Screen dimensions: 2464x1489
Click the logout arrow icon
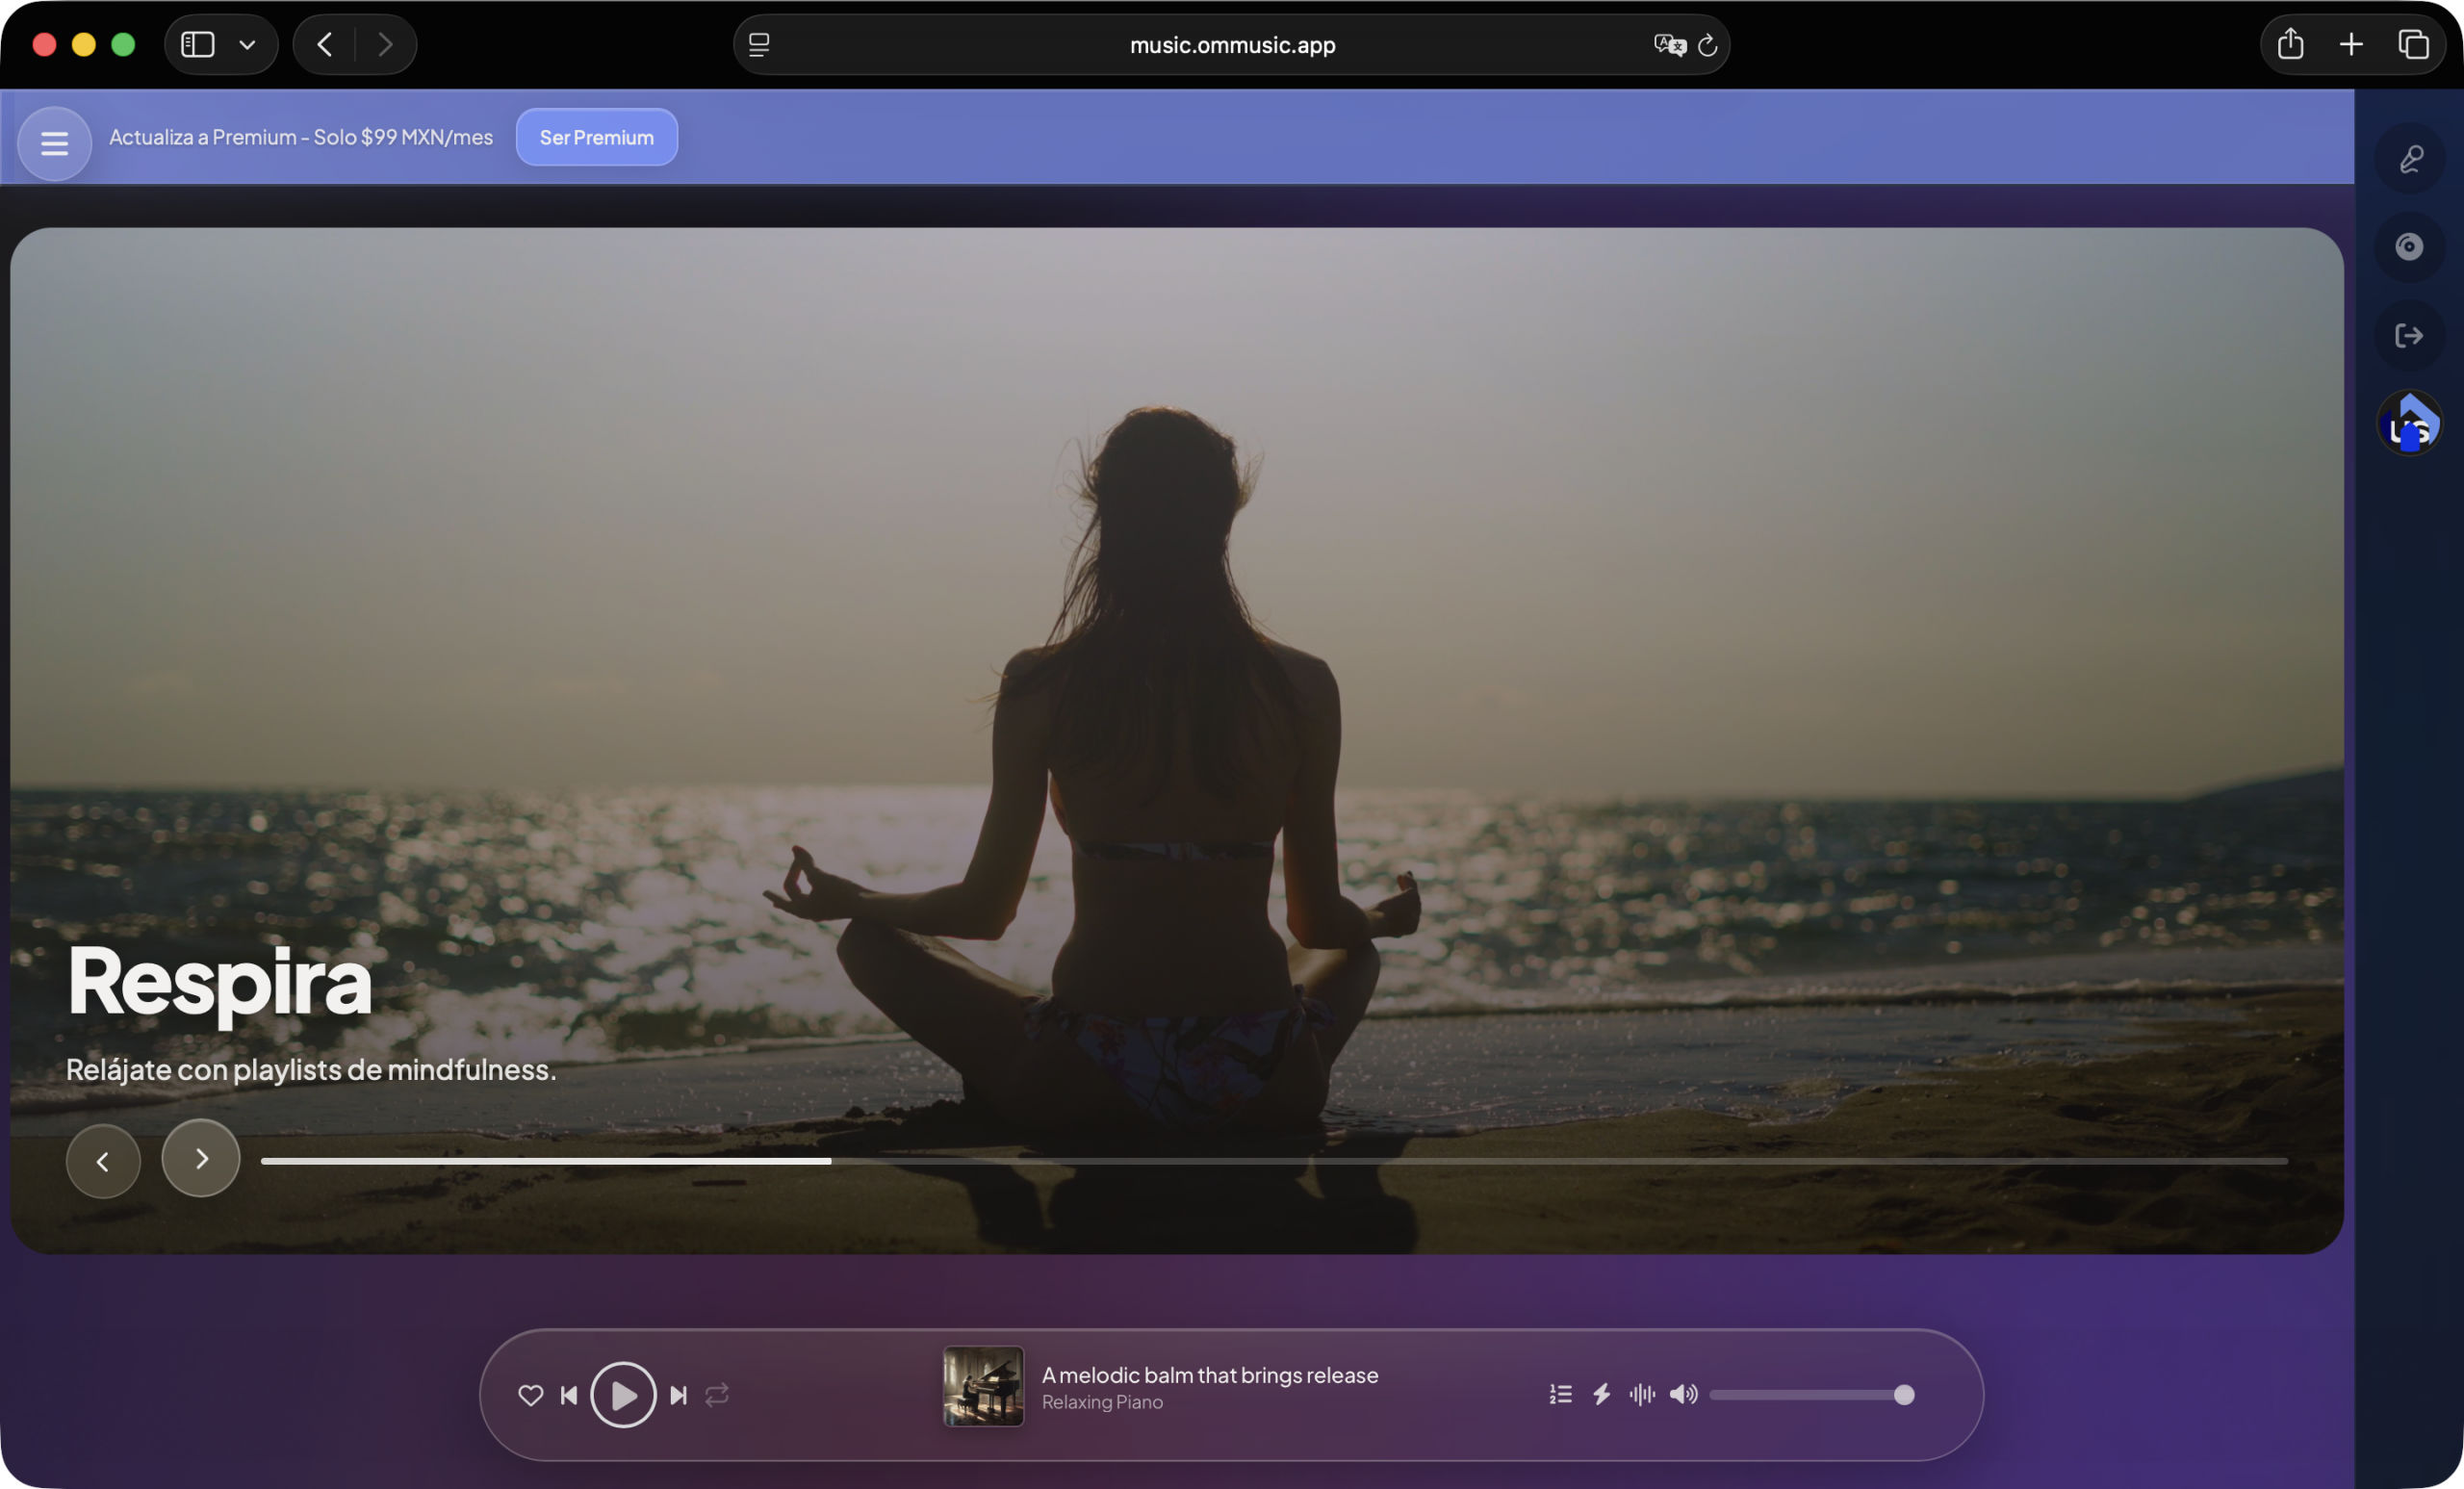pos(2409,335)
